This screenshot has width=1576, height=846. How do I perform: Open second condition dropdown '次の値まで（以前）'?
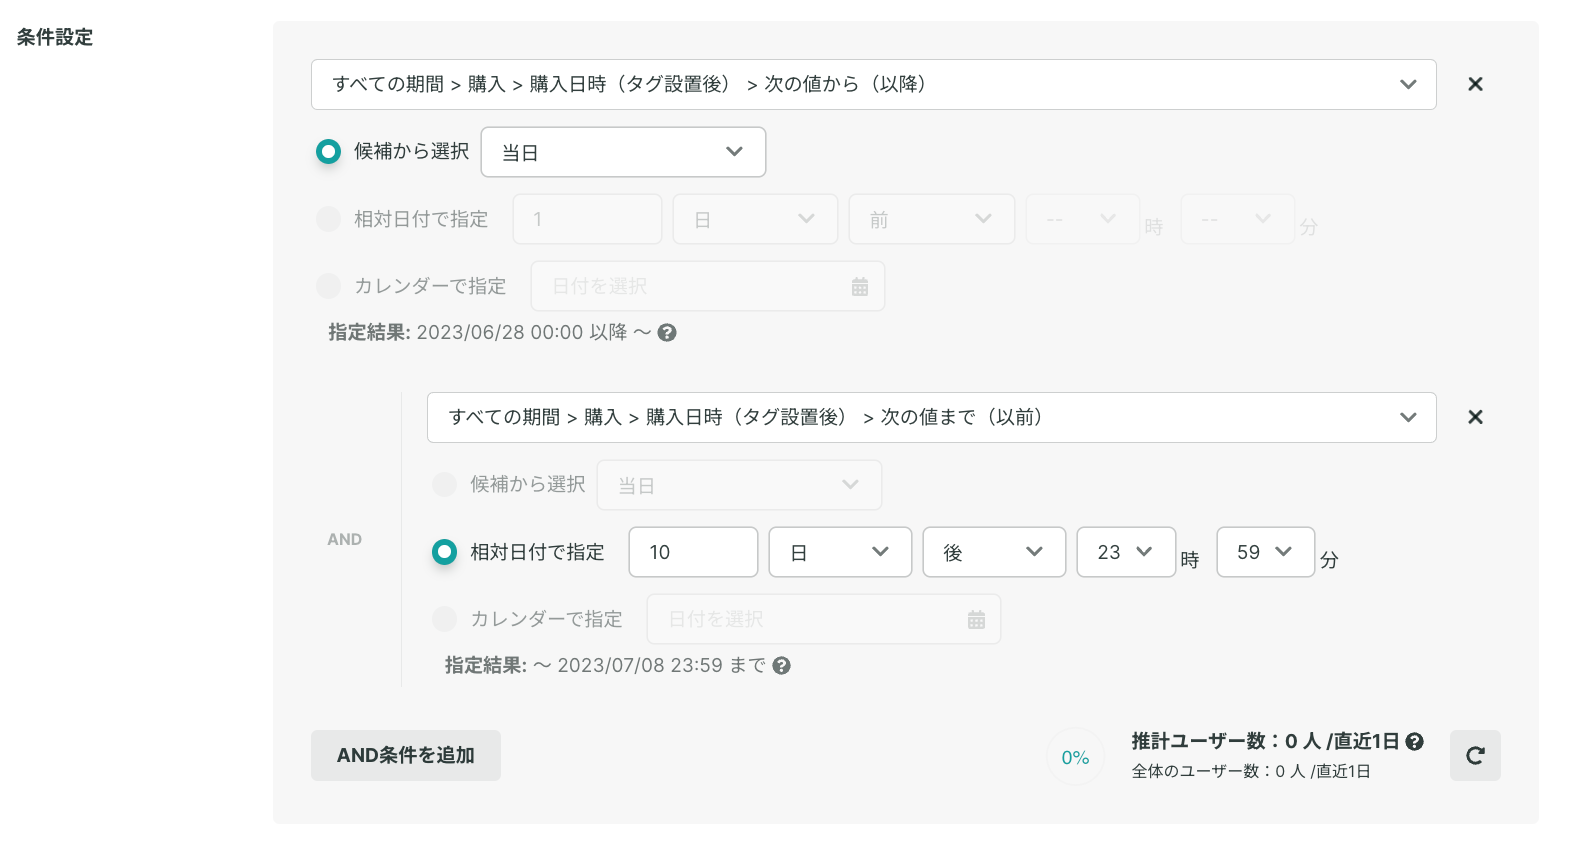pyautogui.click(x=932, y=417)
